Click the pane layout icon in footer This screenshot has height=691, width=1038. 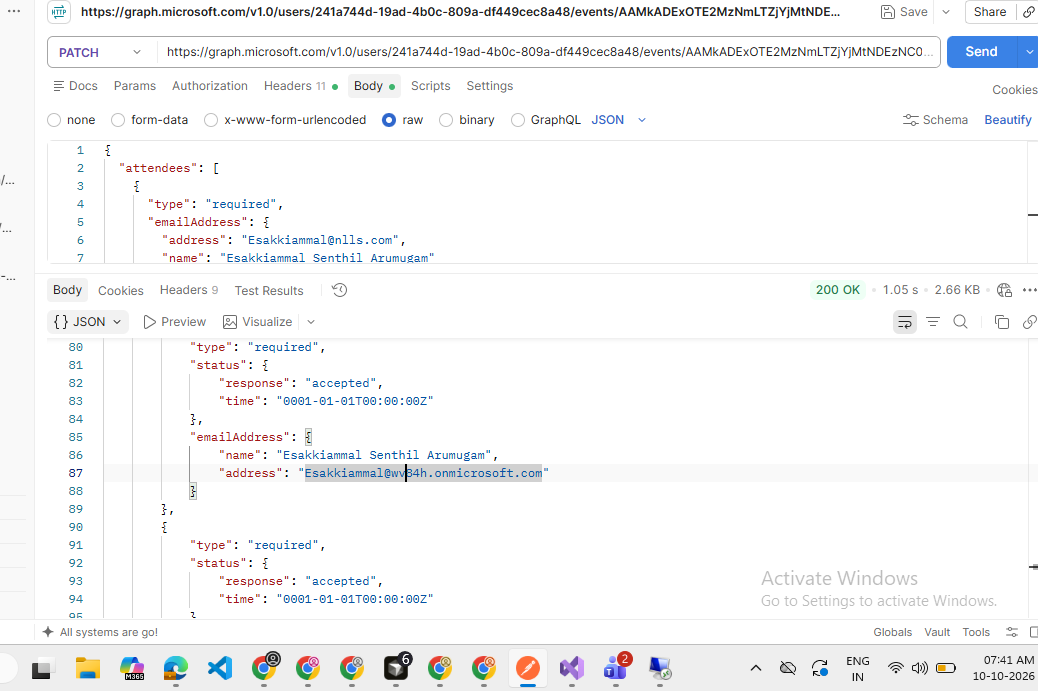coord(1033,632)
